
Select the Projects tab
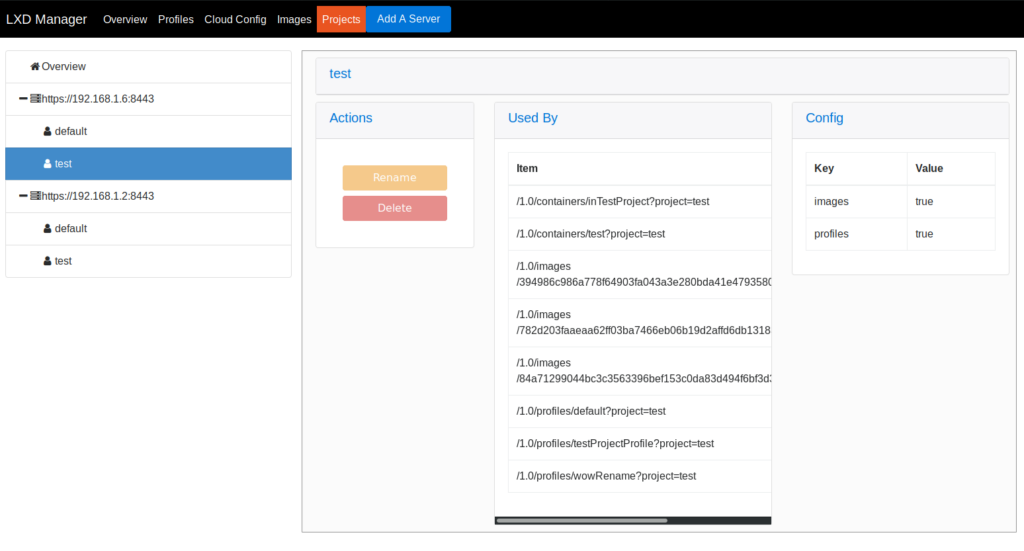pos(341,20)
